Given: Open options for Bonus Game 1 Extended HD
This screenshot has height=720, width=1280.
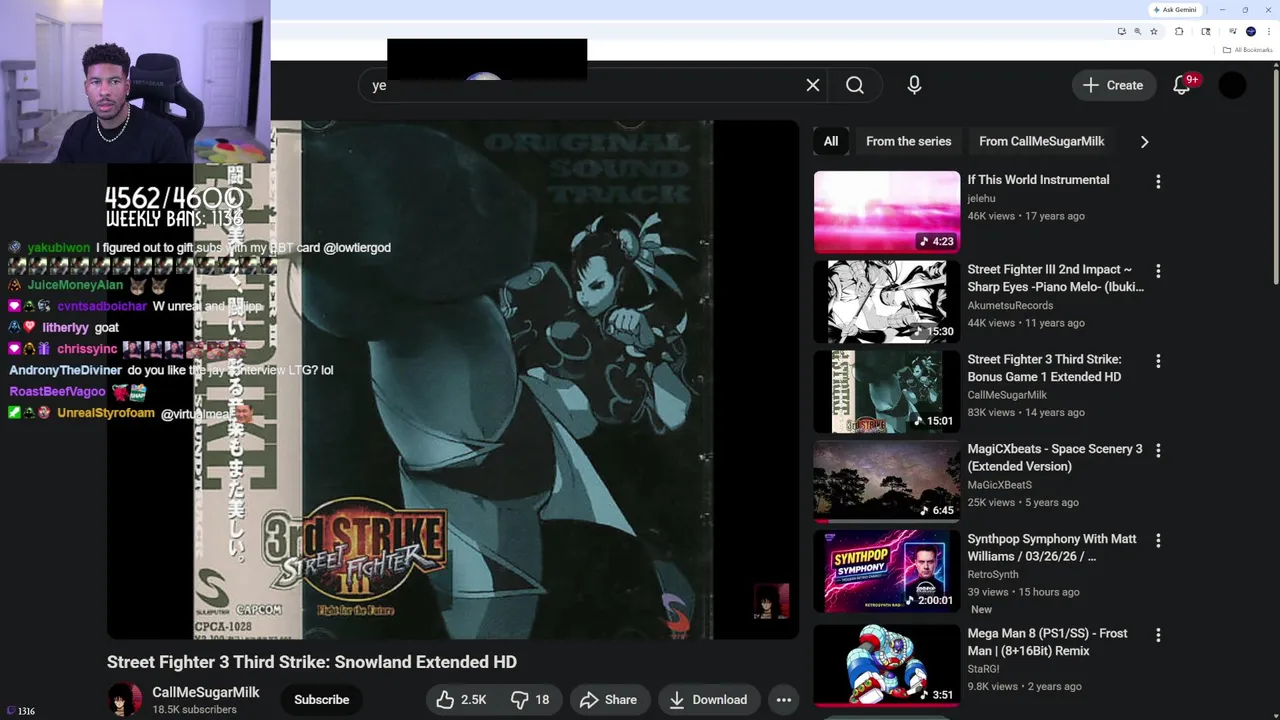Looking at the screenshot, I should pyautogui.click(x=1158, y=361).
